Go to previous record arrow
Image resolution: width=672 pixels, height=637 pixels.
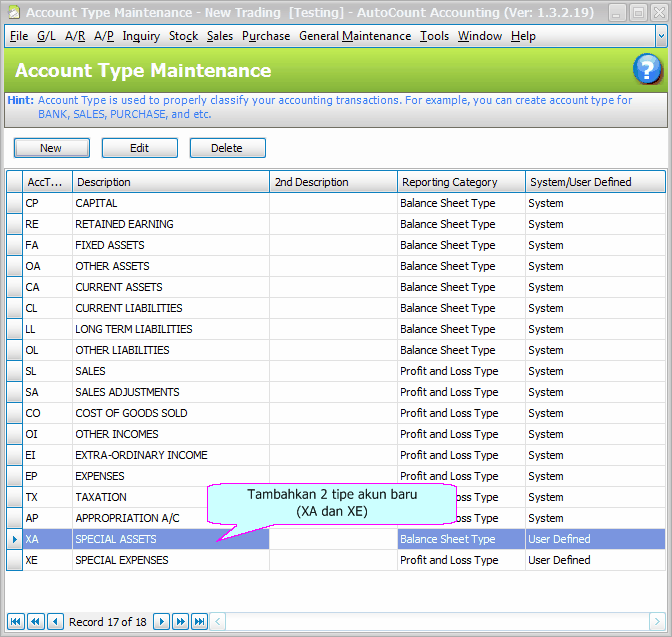click(x=55, y=621)
